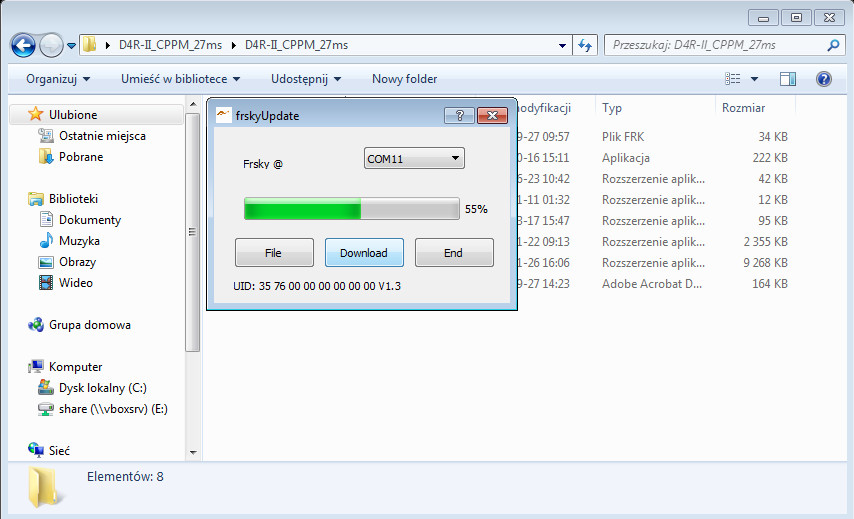Select the Plik FRK file row
This screenshot has height=519, width=854.
pyautogui.click(x=652, y=137)
